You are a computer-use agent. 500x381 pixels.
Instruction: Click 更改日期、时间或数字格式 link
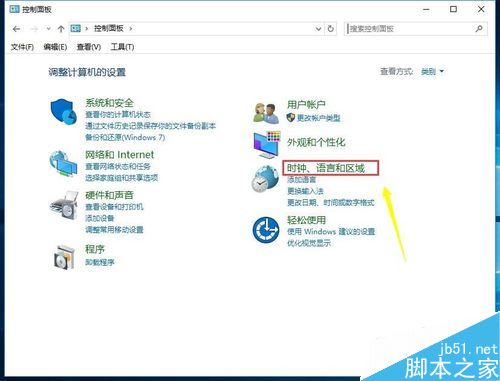coord(331,203)
